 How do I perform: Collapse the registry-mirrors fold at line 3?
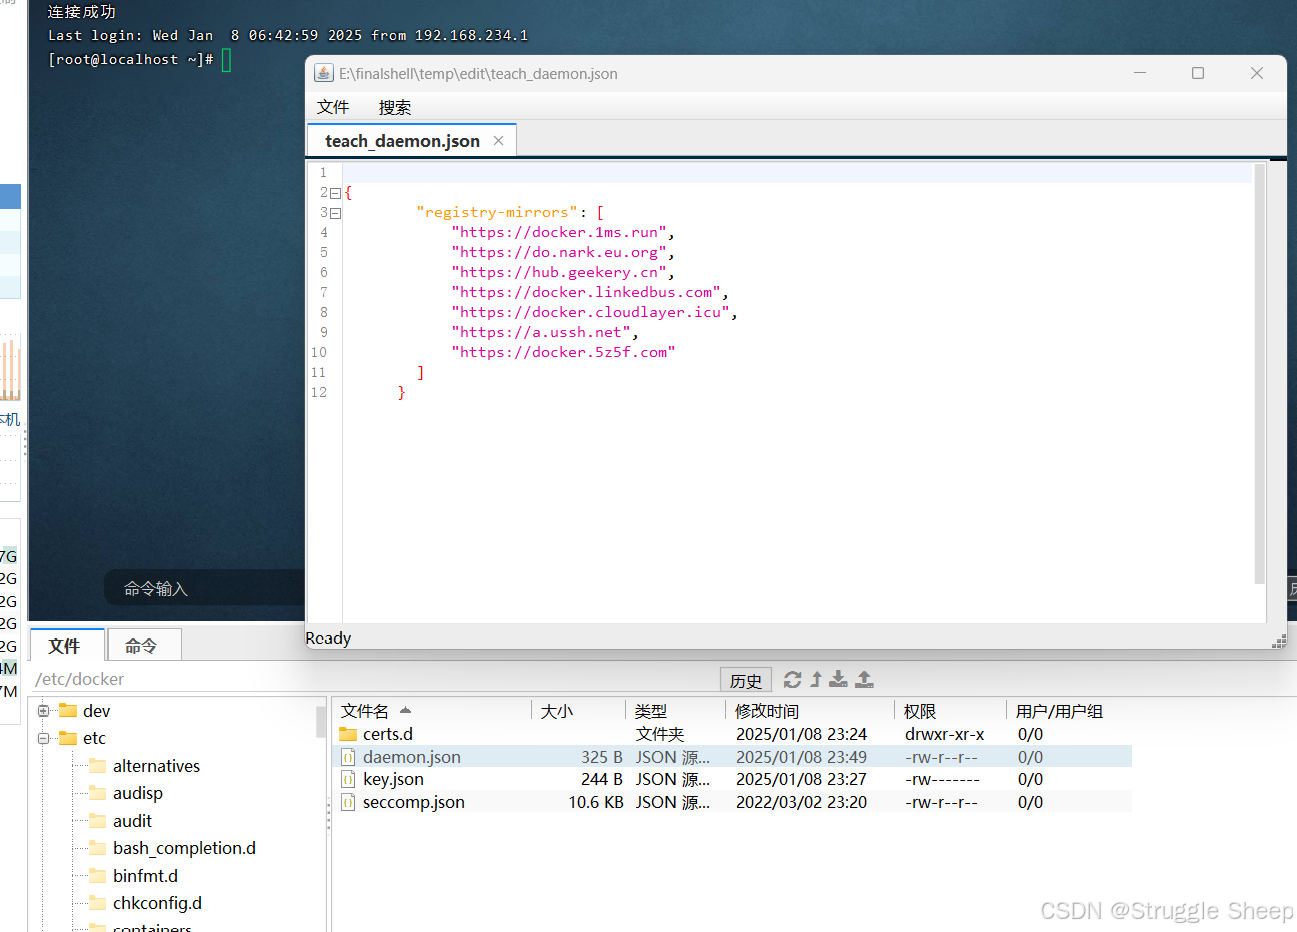coord(335,213)
